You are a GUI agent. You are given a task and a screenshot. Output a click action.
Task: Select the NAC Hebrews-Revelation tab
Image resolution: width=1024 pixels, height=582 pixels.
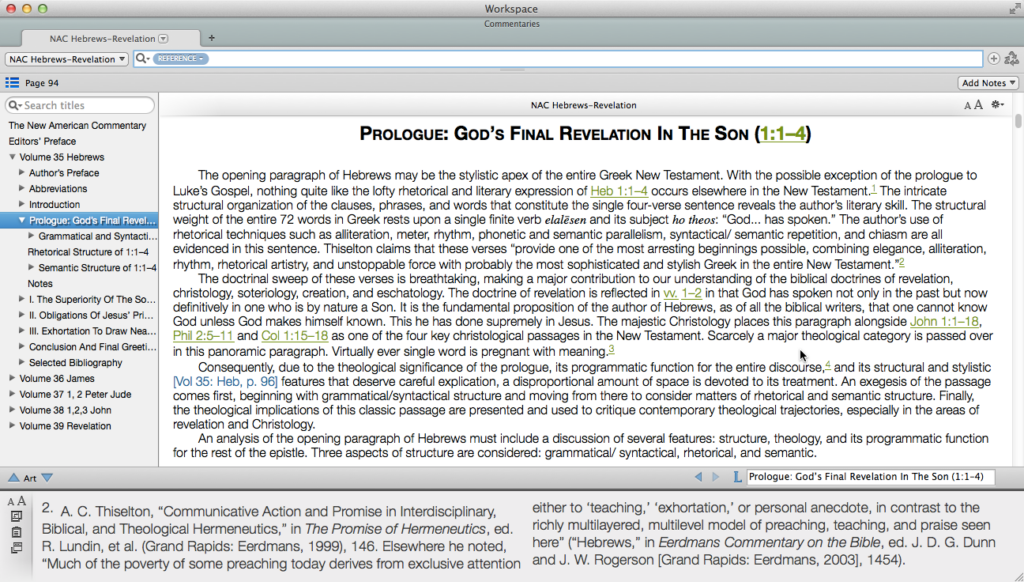[105, 38]
